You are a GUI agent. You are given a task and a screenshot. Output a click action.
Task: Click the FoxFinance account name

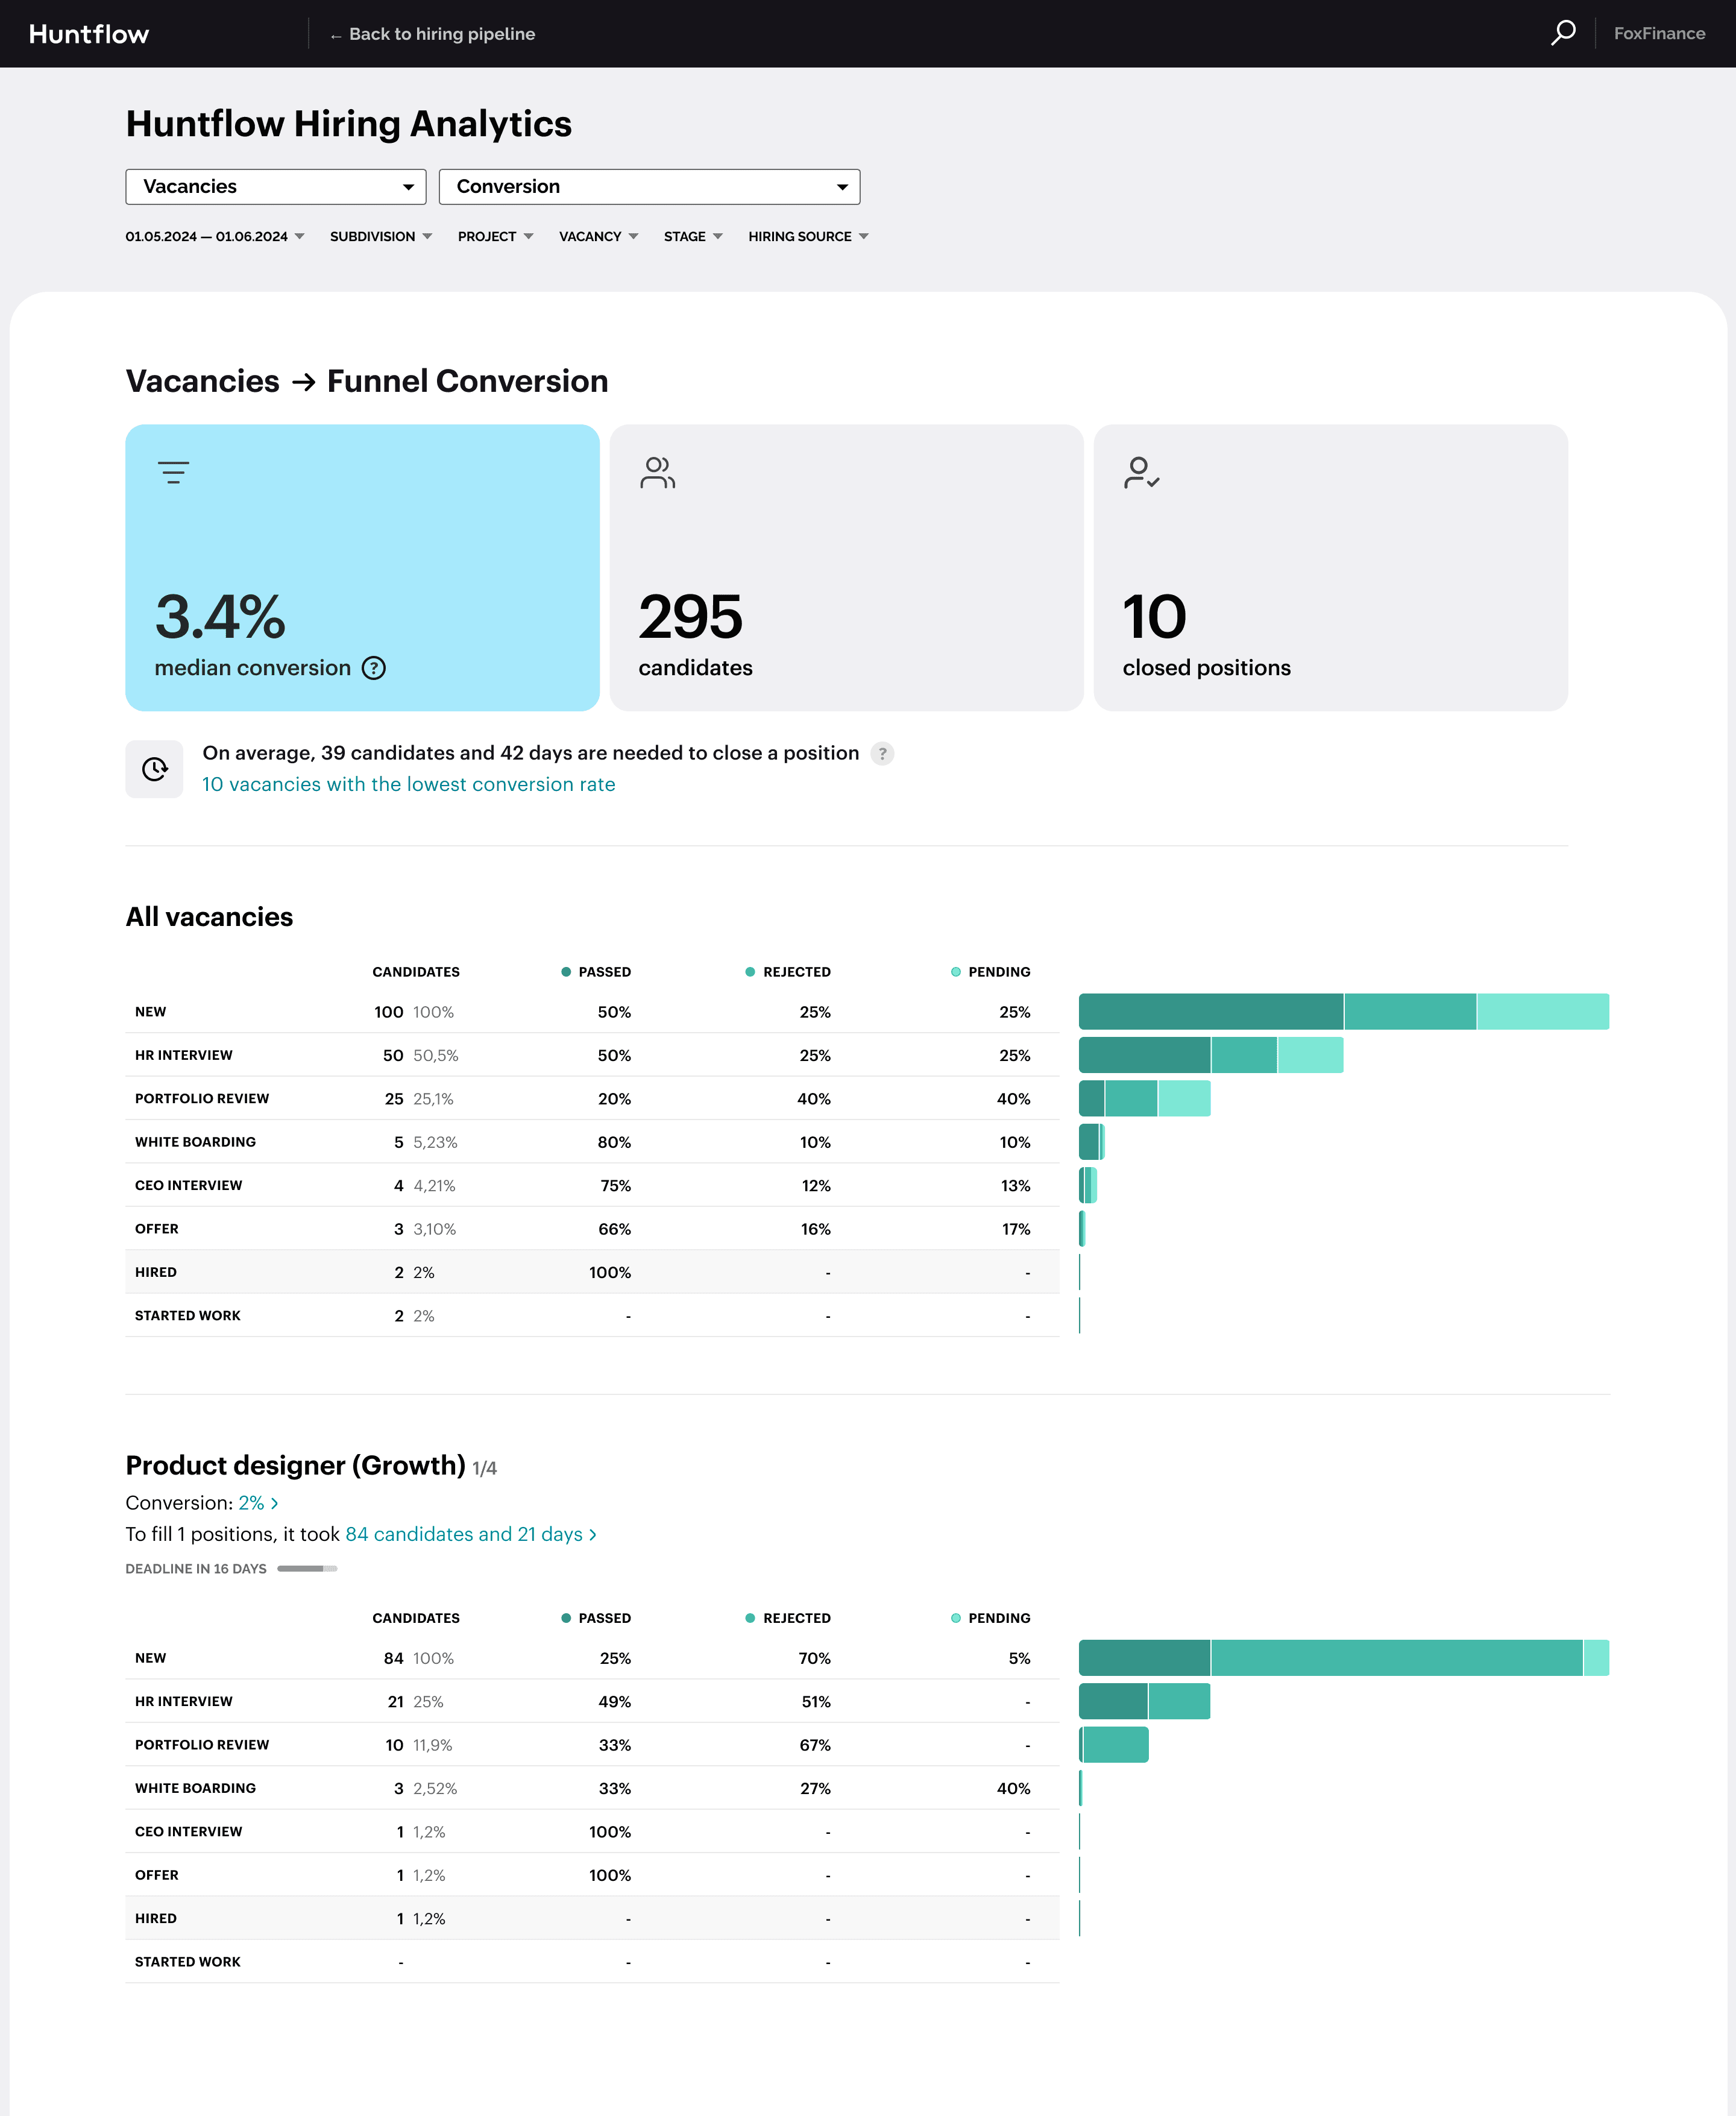[1659, 34]
